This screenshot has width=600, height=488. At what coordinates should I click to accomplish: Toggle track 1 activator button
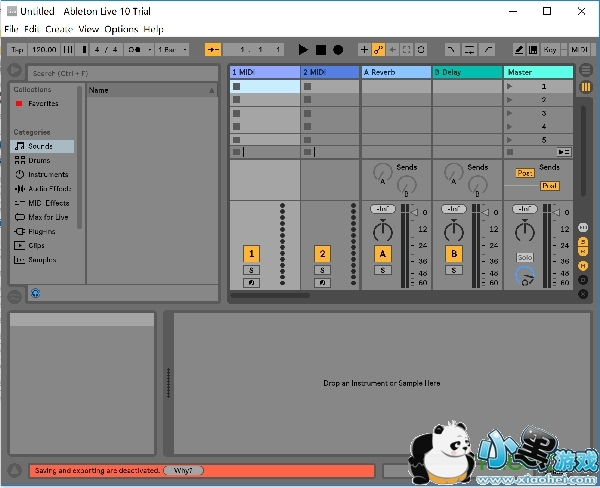click(x=252, y=254)
